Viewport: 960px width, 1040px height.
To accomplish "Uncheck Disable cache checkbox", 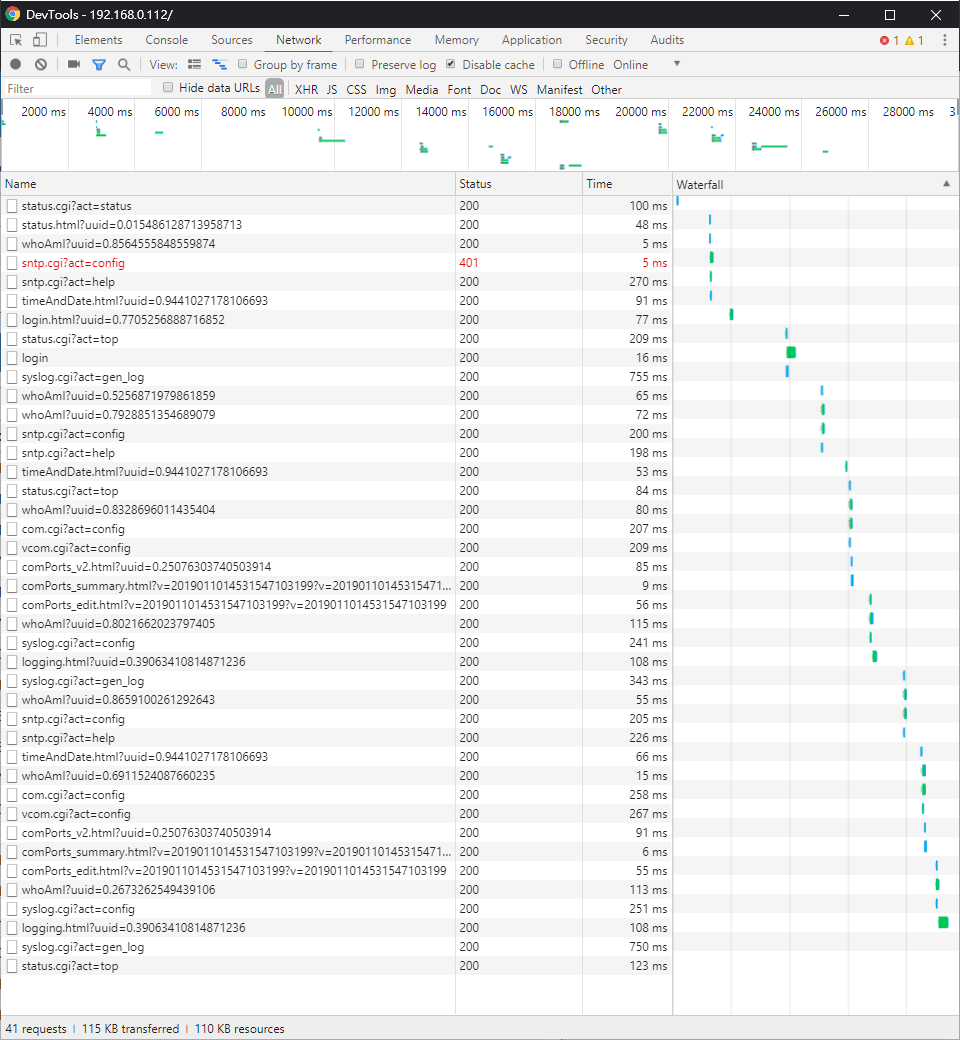I will pyautogui.click(x=450, y=64).
